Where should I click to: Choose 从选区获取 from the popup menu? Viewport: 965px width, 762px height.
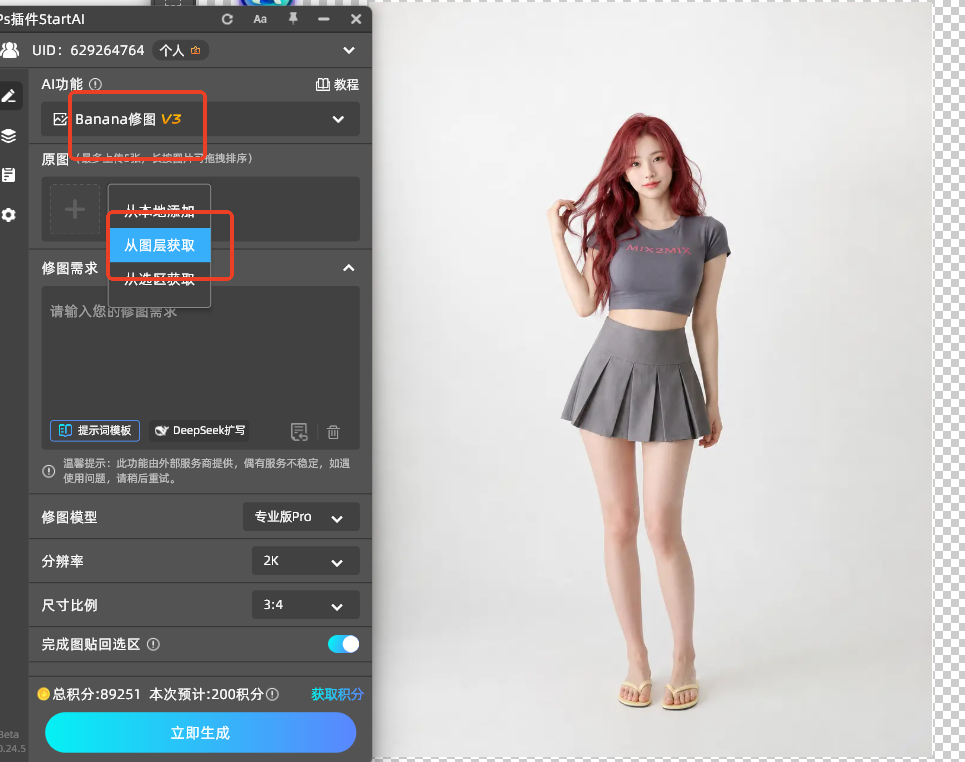(159, 279)
